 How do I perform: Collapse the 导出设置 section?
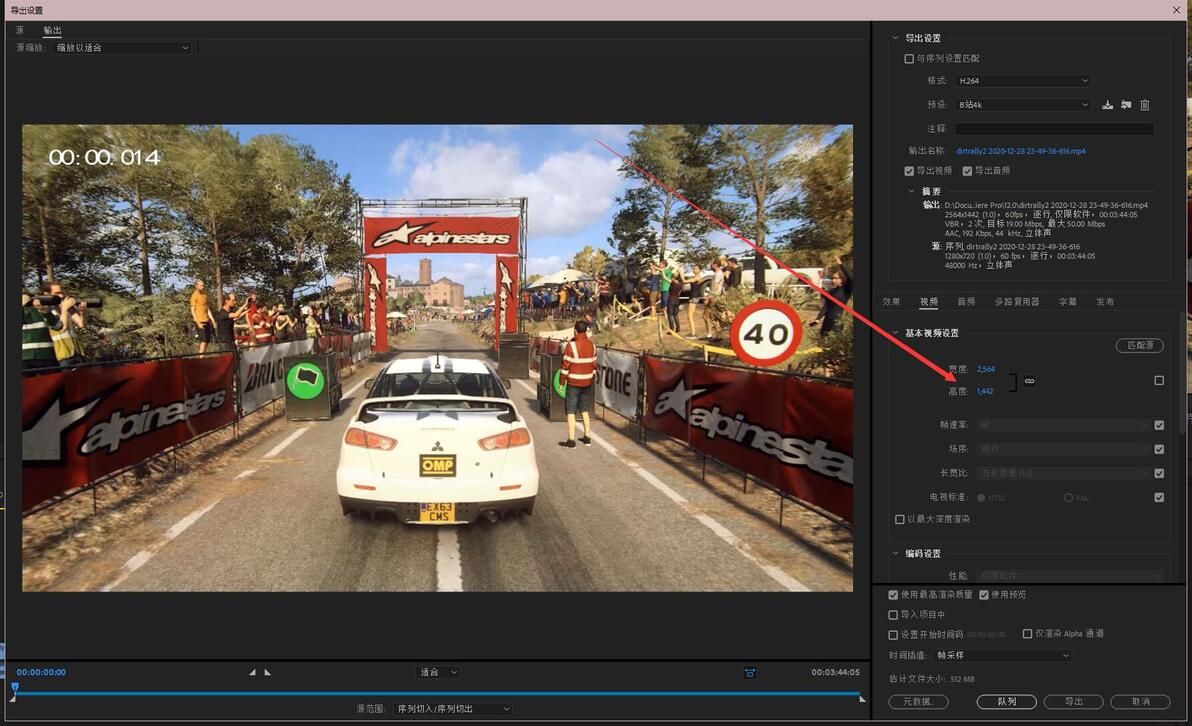click(x=895, y=38)
